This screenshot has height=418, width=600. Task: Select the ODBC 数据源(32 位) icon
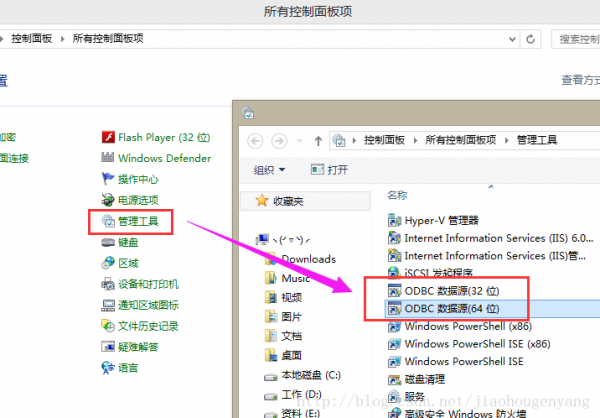click(x=395, y=291)
